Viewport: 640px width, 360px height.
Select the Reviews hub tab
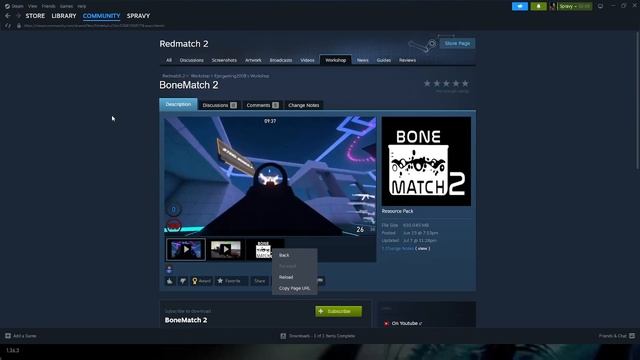click(407, 60)
